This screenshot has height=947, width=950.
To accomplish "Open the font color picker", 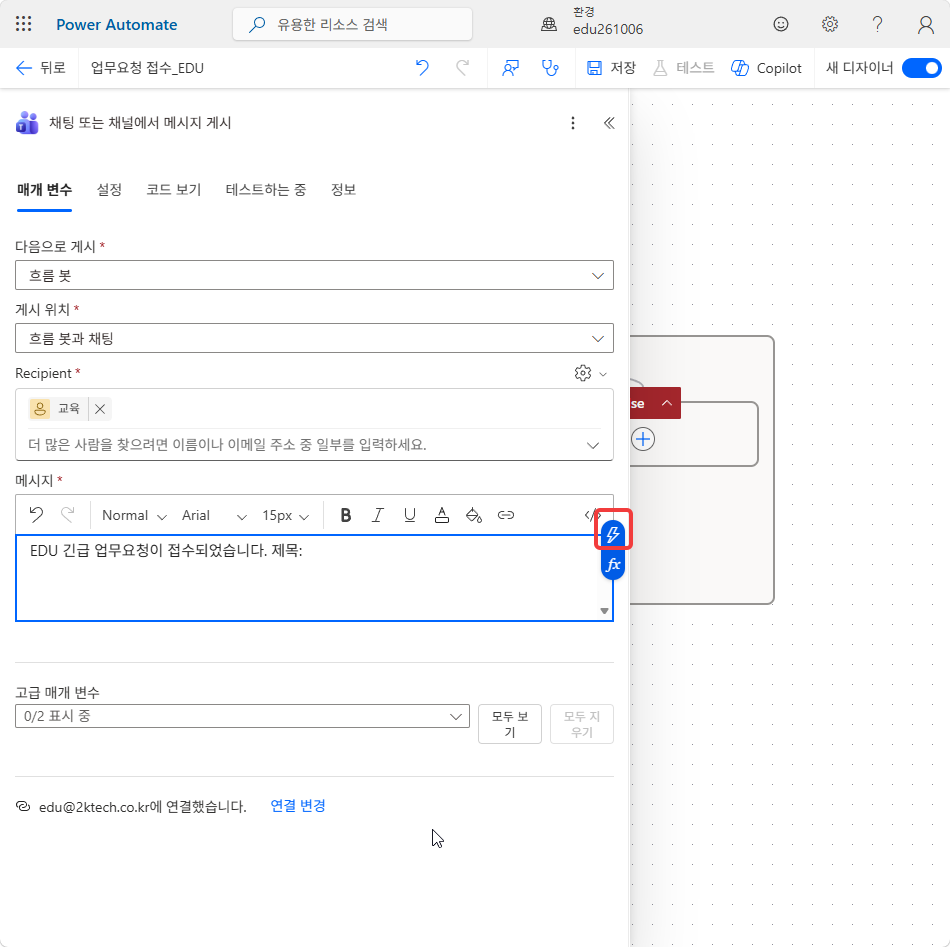I will 442,515.
